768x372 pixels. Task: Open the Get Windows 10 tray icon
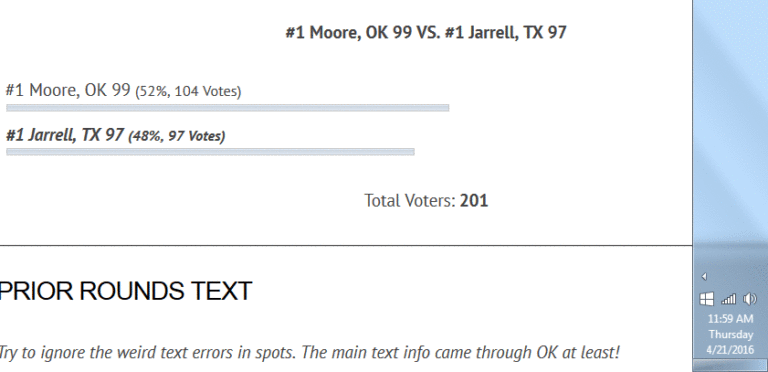(x=706, y=299)
